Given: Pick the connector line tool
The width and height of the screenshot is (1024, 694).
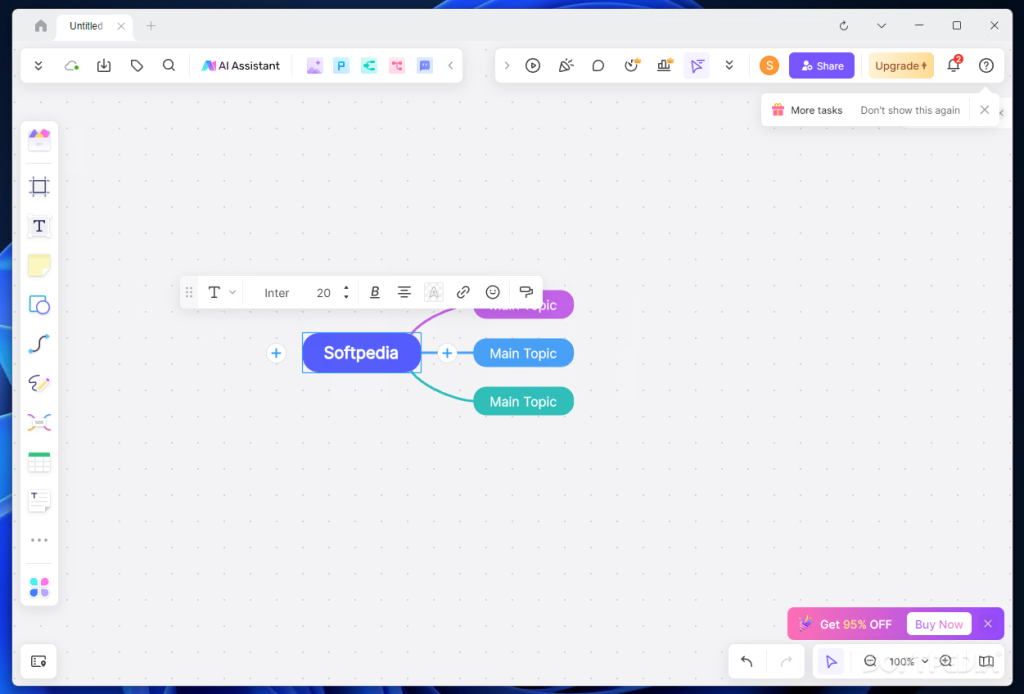Looking at the screenshot, I should 39,344.
